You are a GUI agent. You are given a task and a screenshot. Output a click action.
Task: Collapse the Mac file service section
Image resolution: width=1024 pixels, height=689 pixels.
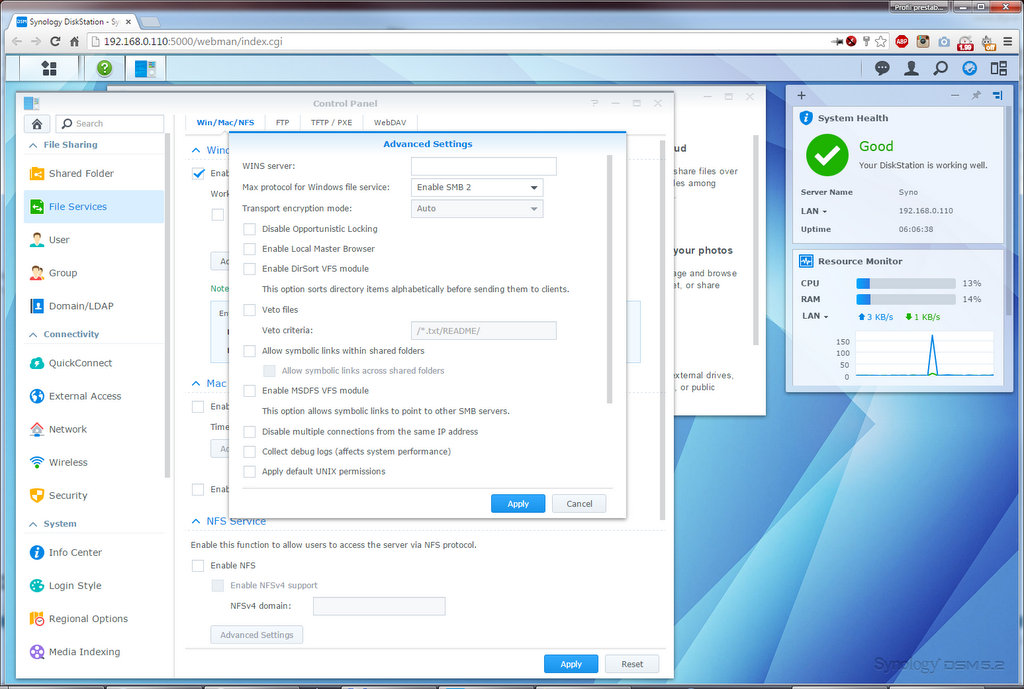pos(195,383)
